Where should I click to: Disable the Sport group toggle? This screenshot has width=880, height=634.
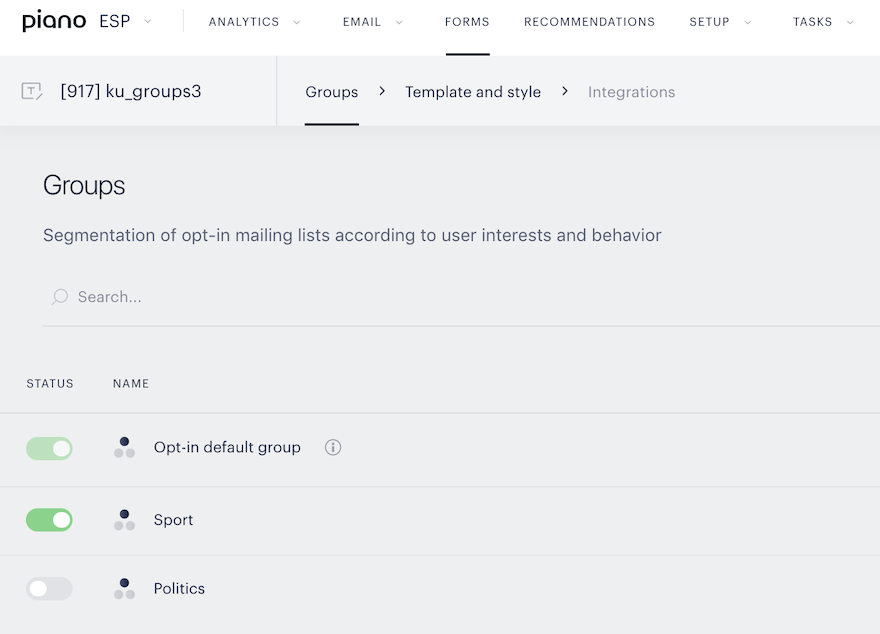[x=49, y=520]
